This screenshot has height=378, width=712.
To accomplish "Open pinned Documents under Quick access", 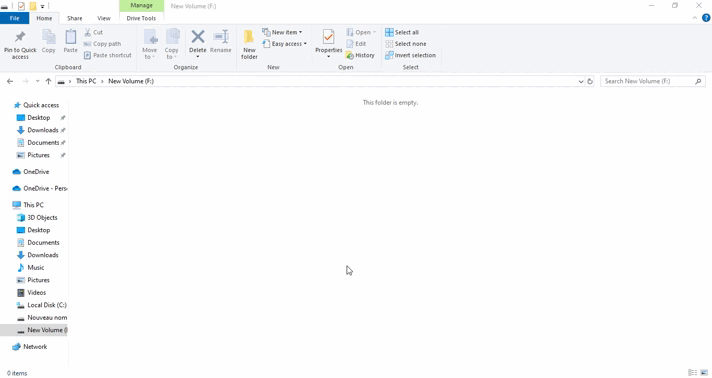I will click(43, 142).
